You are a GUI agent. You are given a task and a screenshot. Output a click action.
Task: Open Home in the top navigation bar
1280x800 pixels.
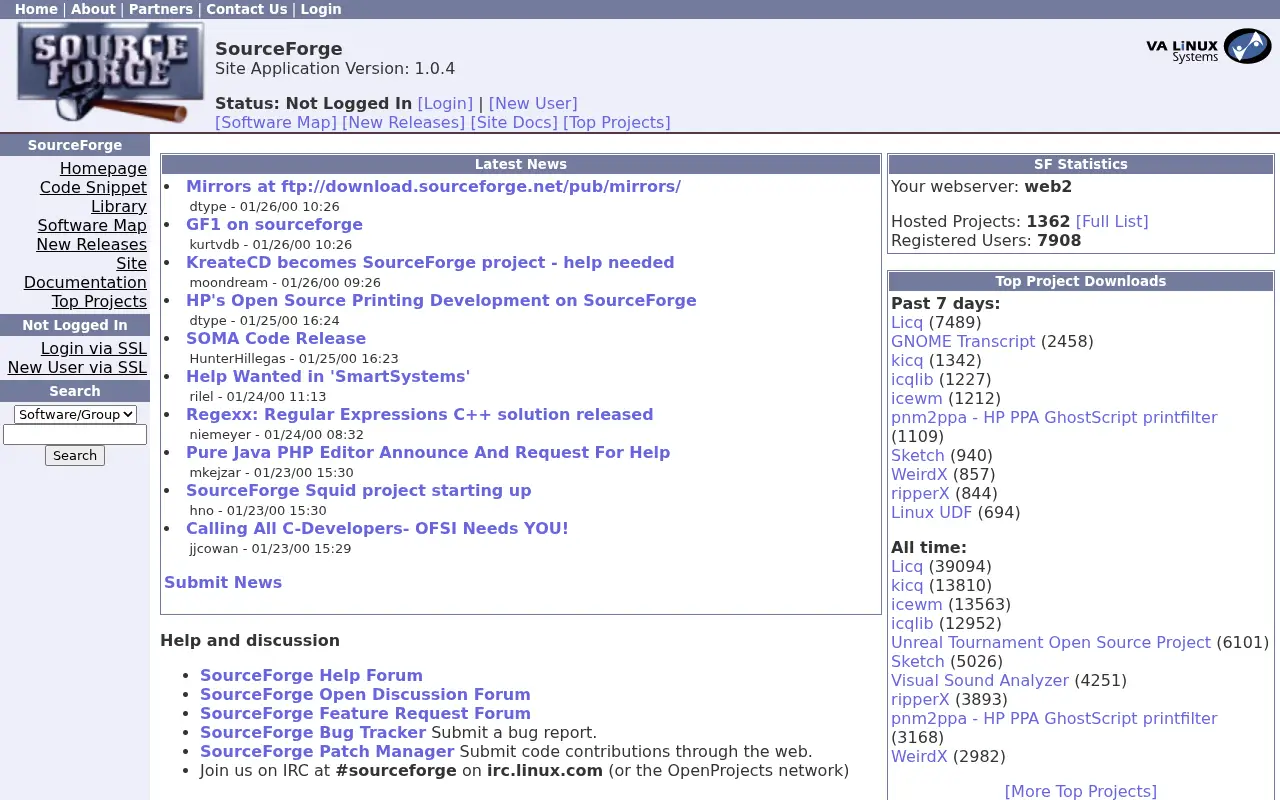point(36,9)
